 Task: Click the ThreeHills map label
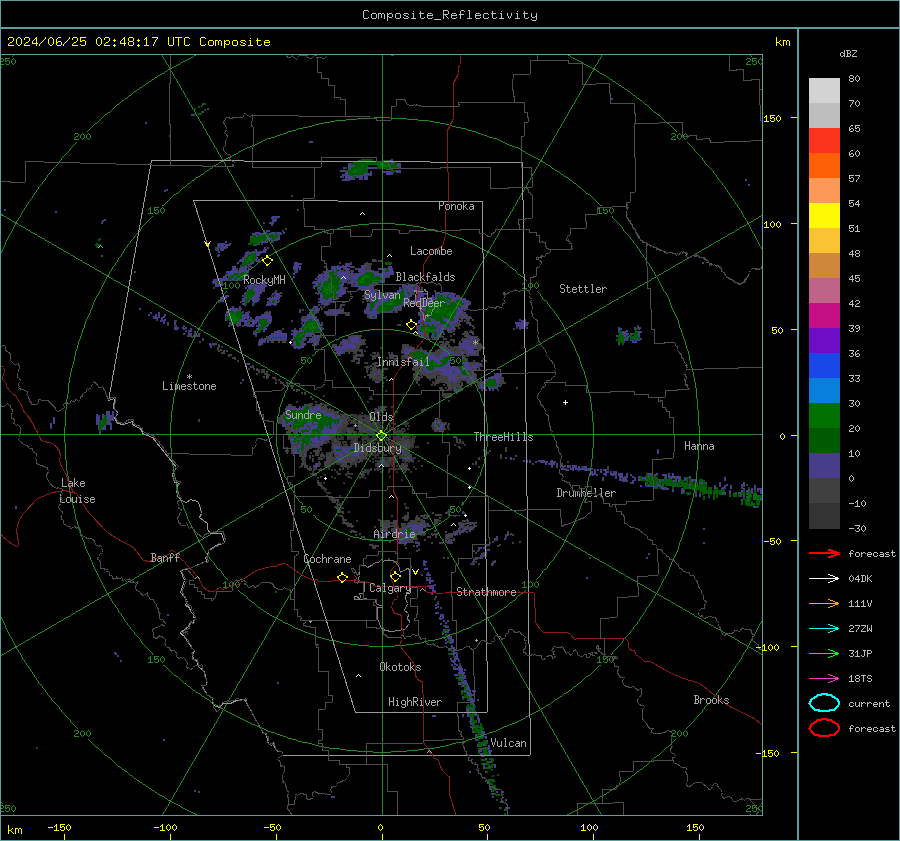tap(503, 437)
